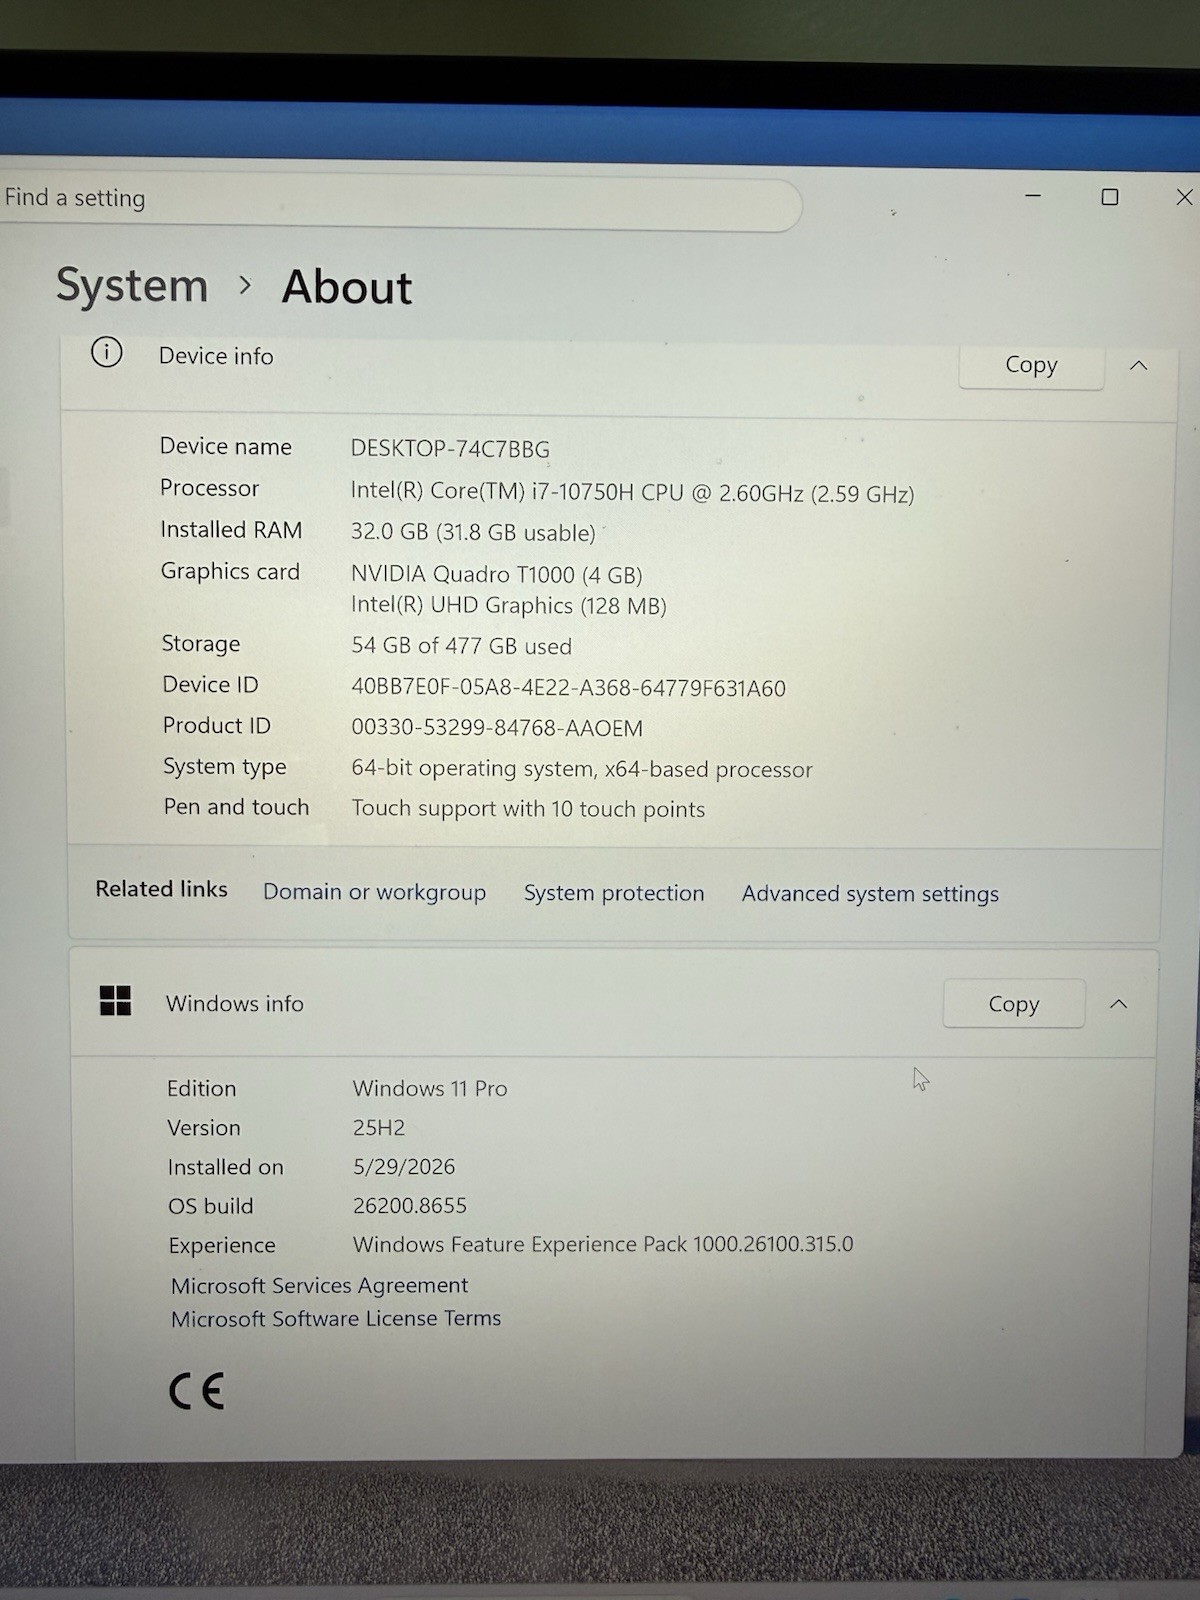Select the installed on date 5/29/2026
This screenshot has width=1200, height=1600.
tap(404, 1167)
